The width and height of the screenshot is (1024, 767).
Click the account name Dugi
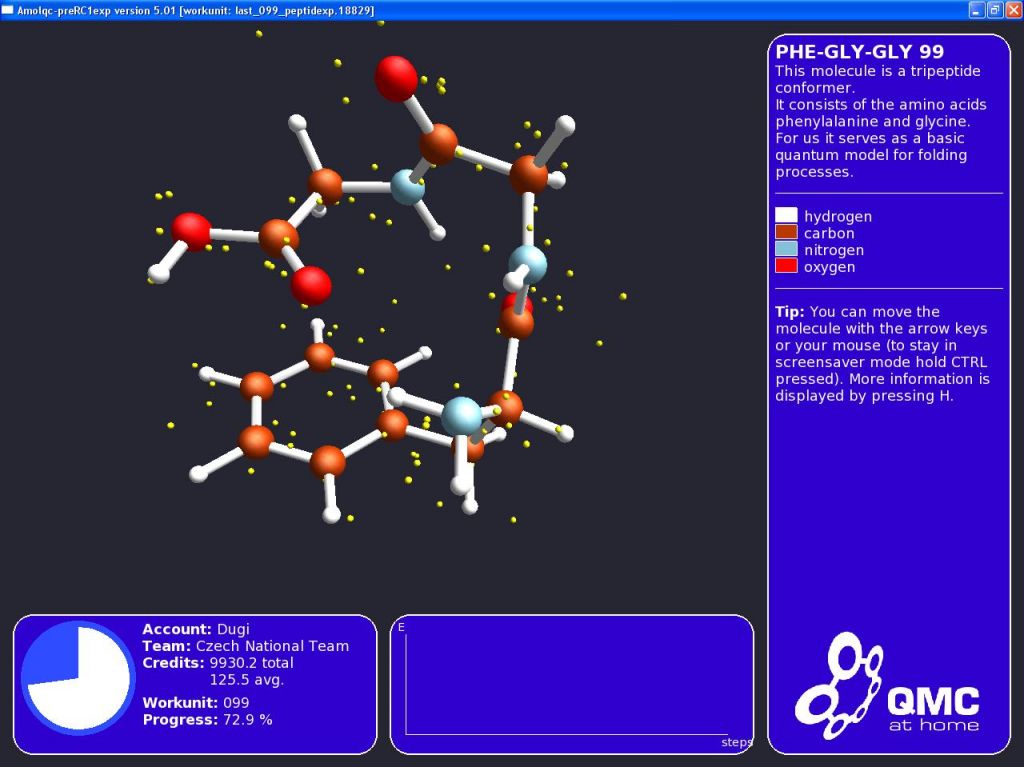(232, 629)
